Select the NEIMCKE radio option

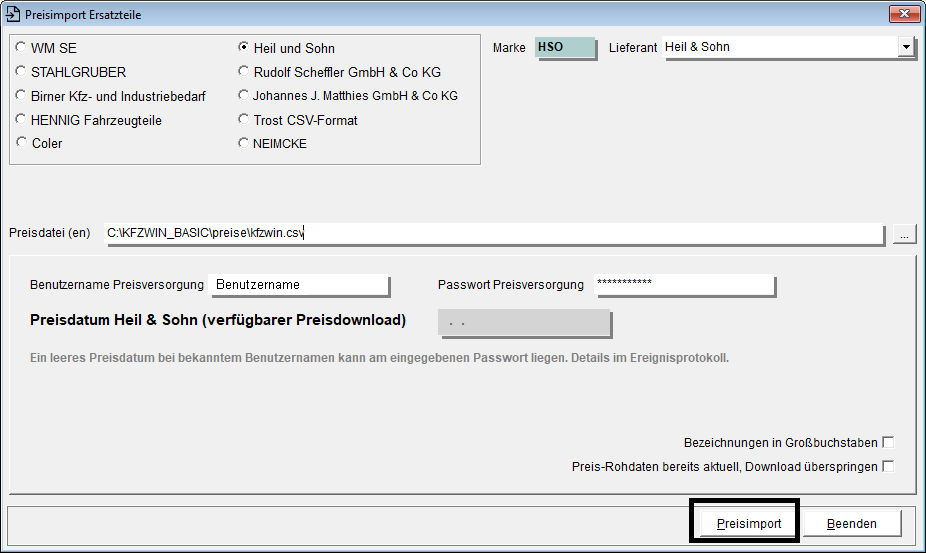coord(243,142)
